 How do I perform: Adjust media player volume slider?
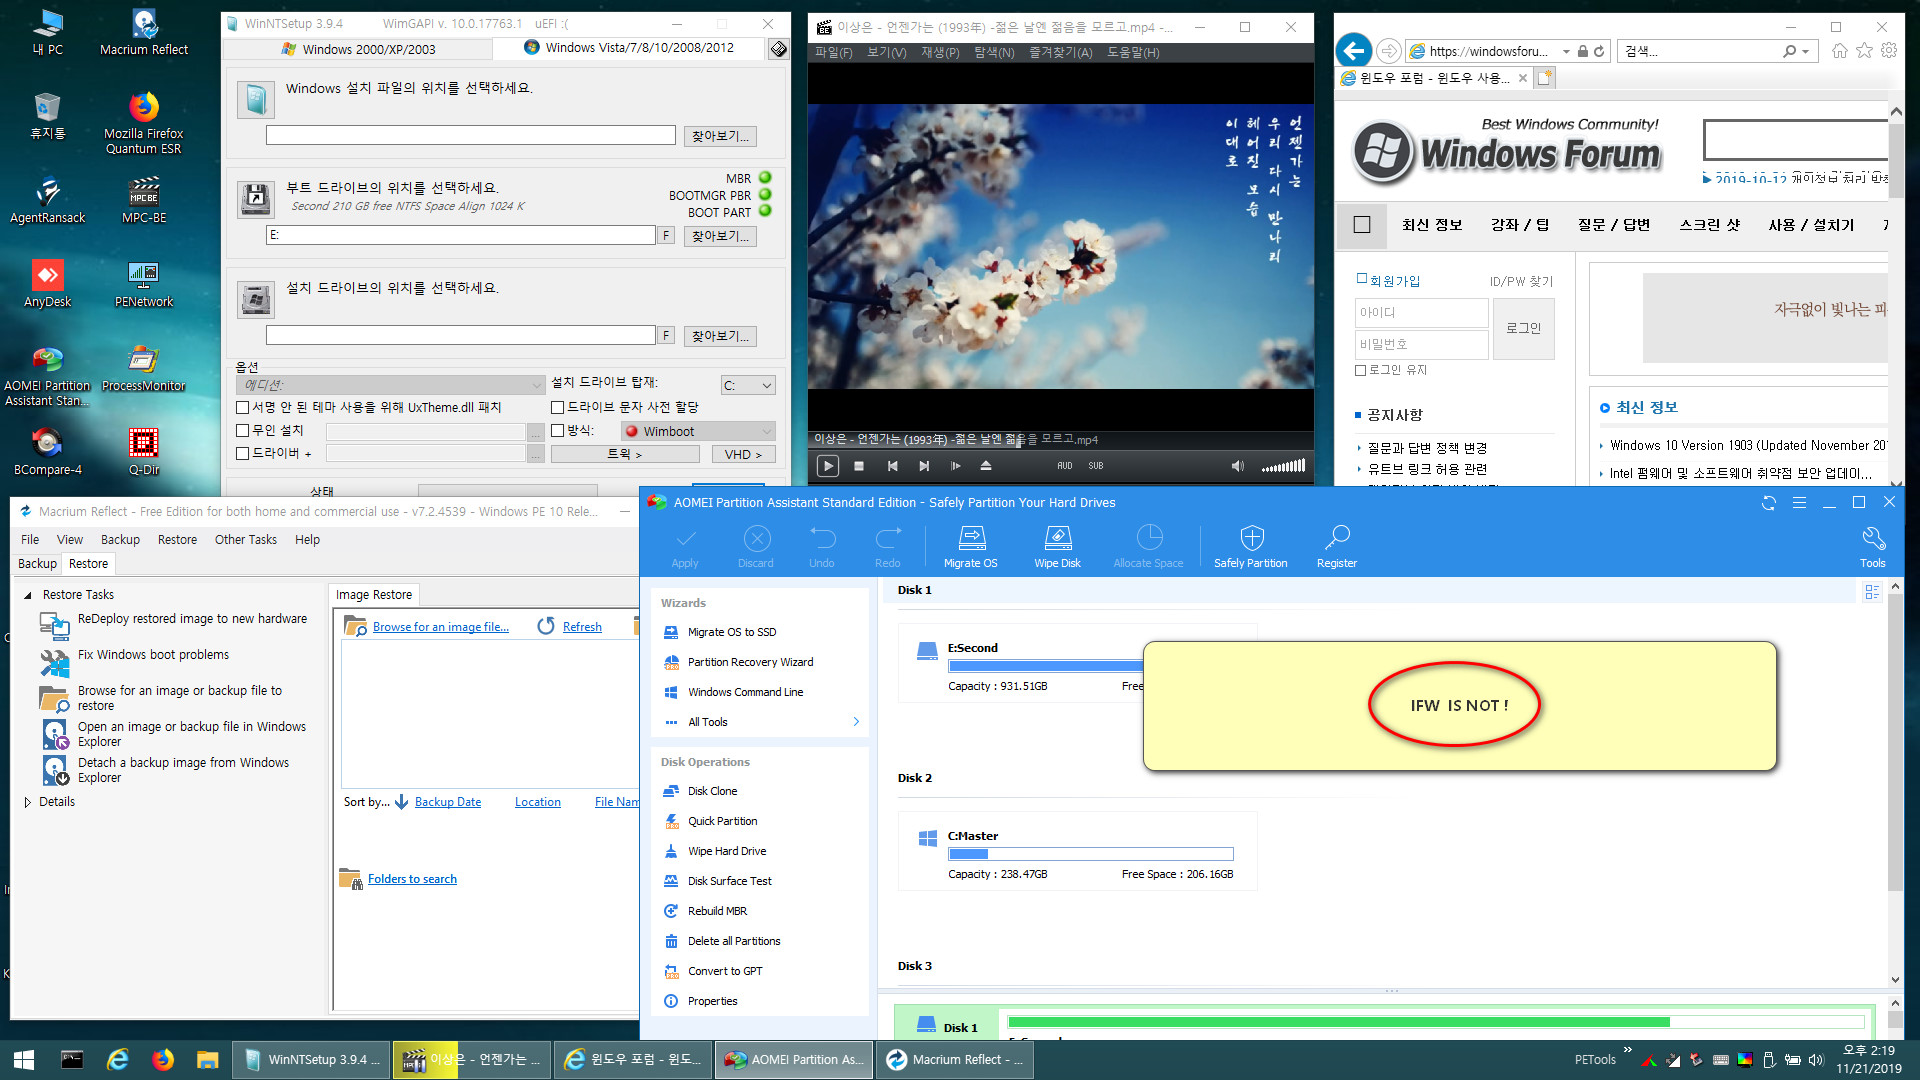coord(1283,466)
